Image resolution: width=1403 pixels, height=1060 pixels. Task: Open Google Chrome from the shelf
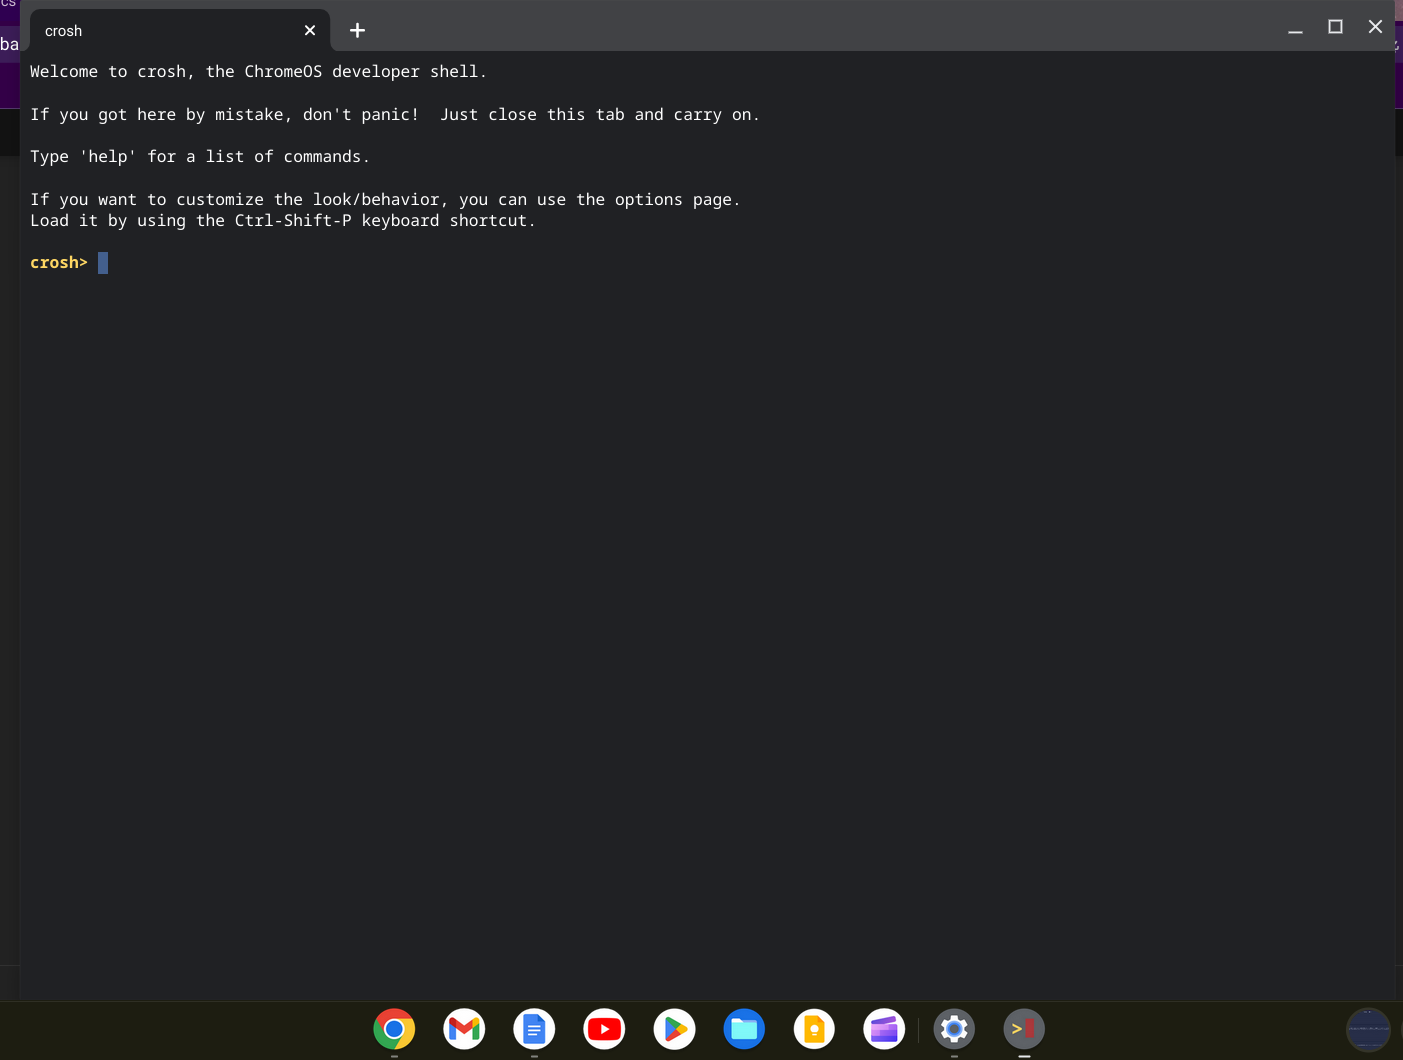pos(394,1028)
